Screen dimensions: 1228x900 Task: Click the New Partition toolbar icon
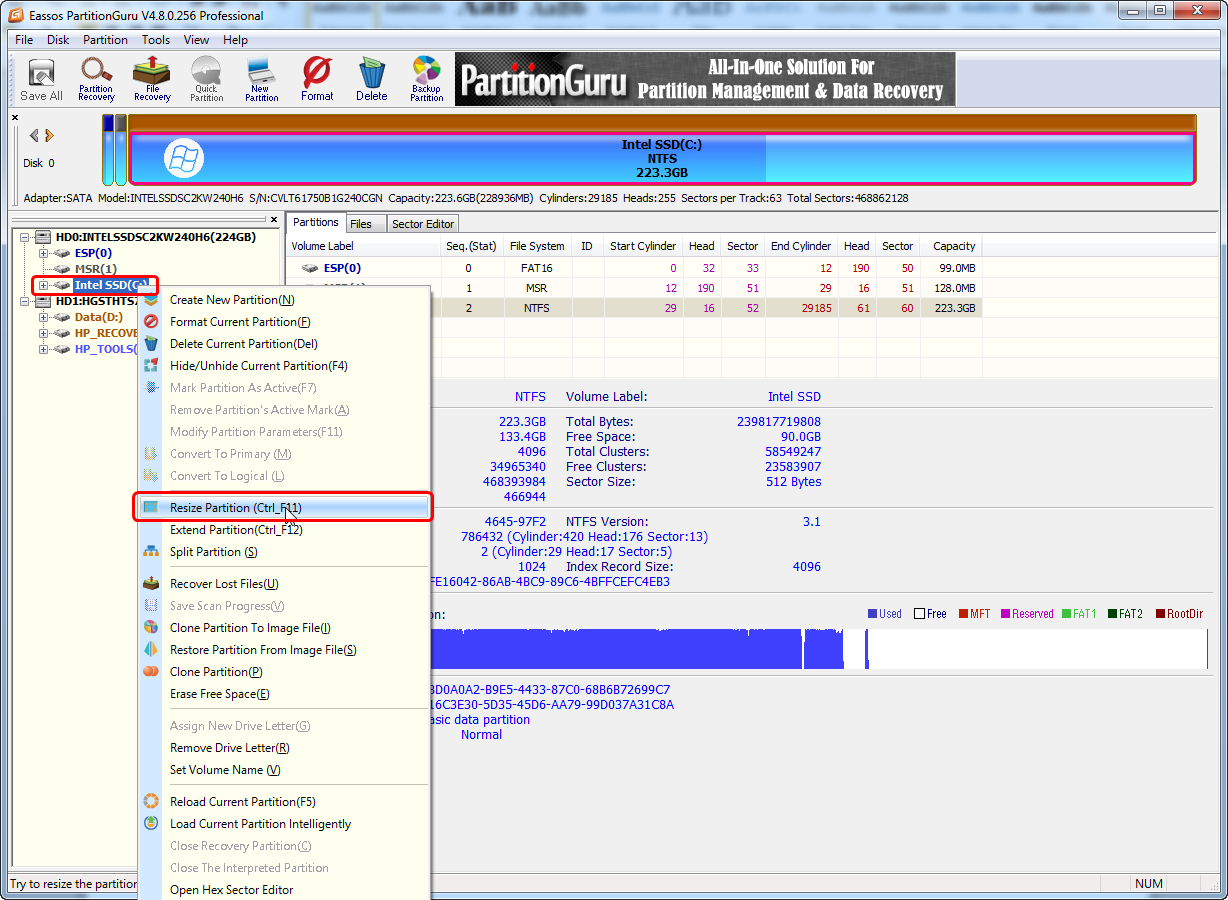pyautogui.click(x=261, y=79)
